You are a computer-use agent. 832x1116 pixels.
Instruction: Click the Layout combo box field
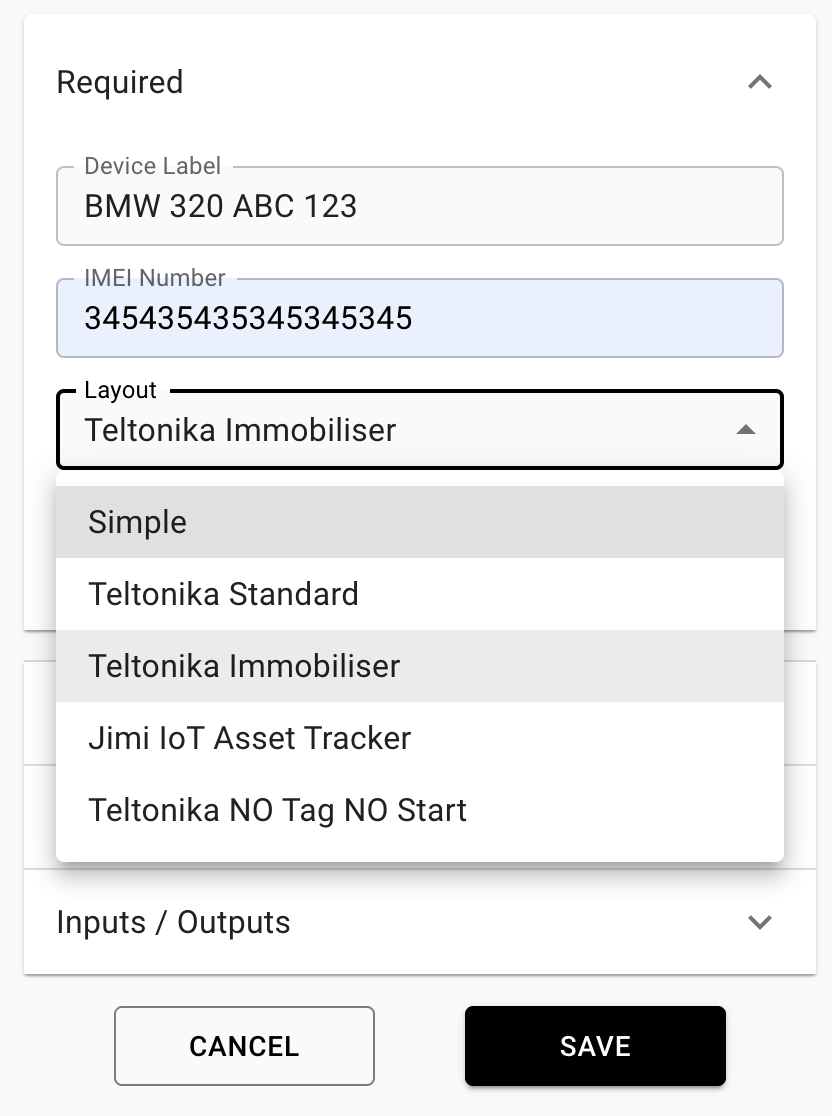tap(400, 430)
